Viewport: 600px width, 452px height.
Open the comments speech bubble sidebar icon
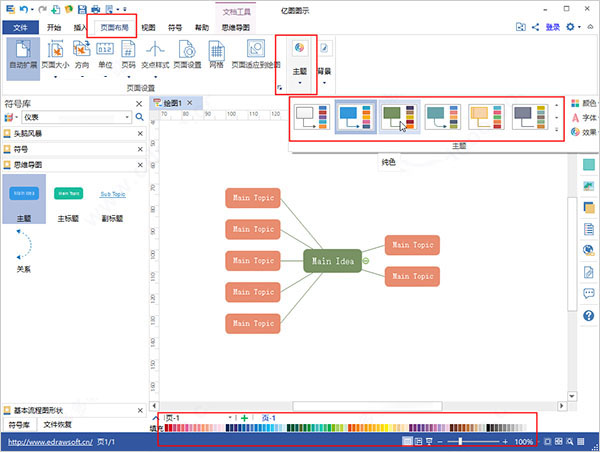point(589,294)
